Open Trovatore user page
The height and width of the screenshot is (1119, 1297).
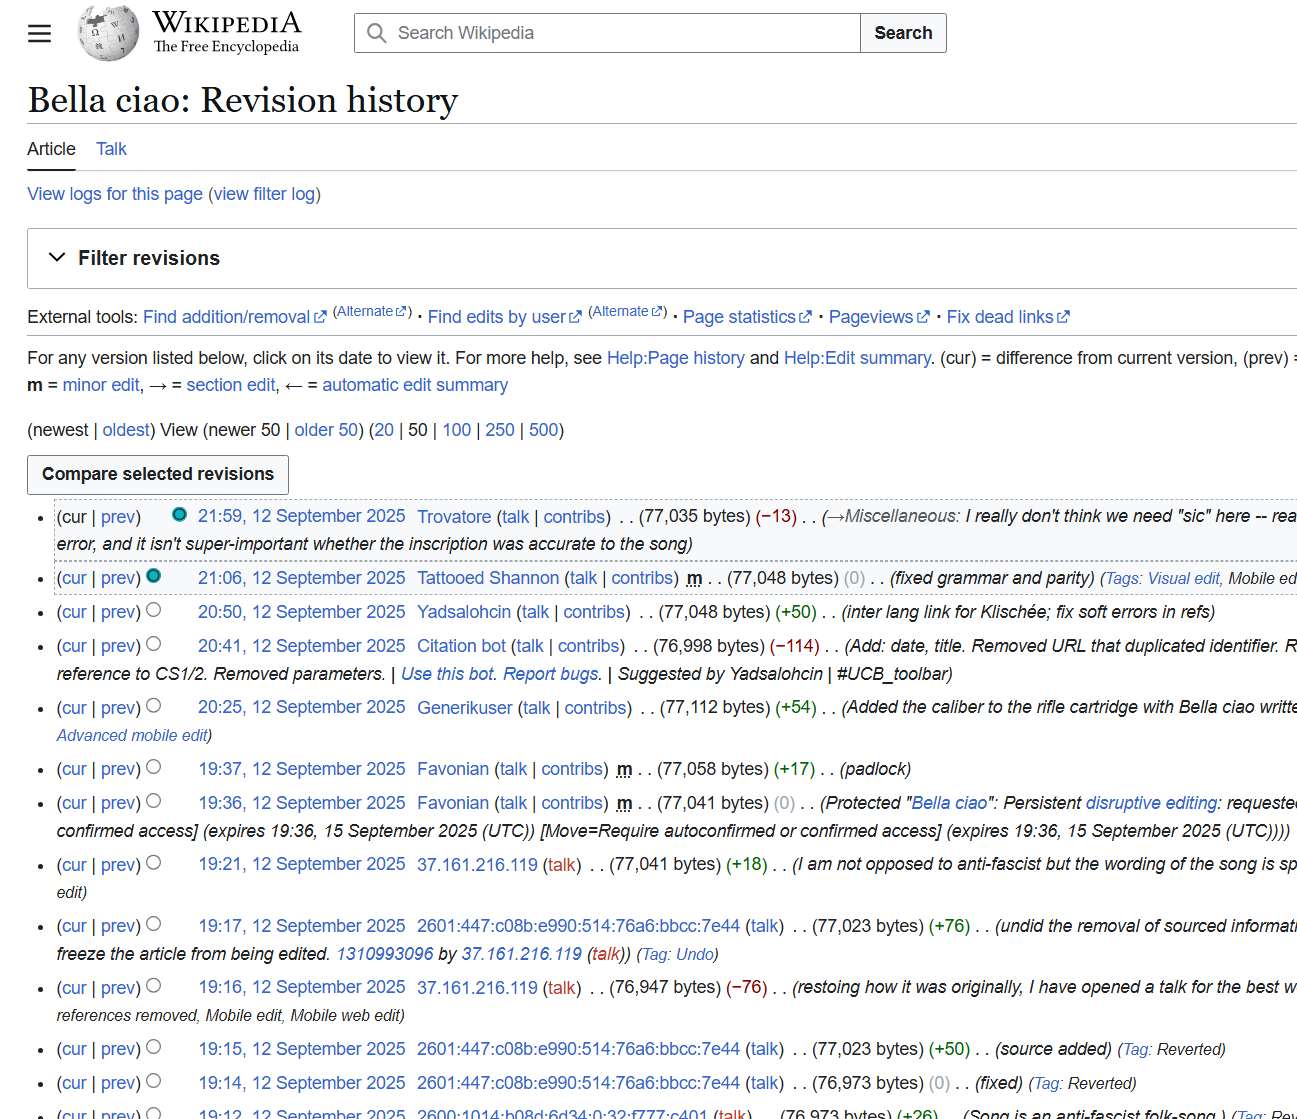[454, 517]
